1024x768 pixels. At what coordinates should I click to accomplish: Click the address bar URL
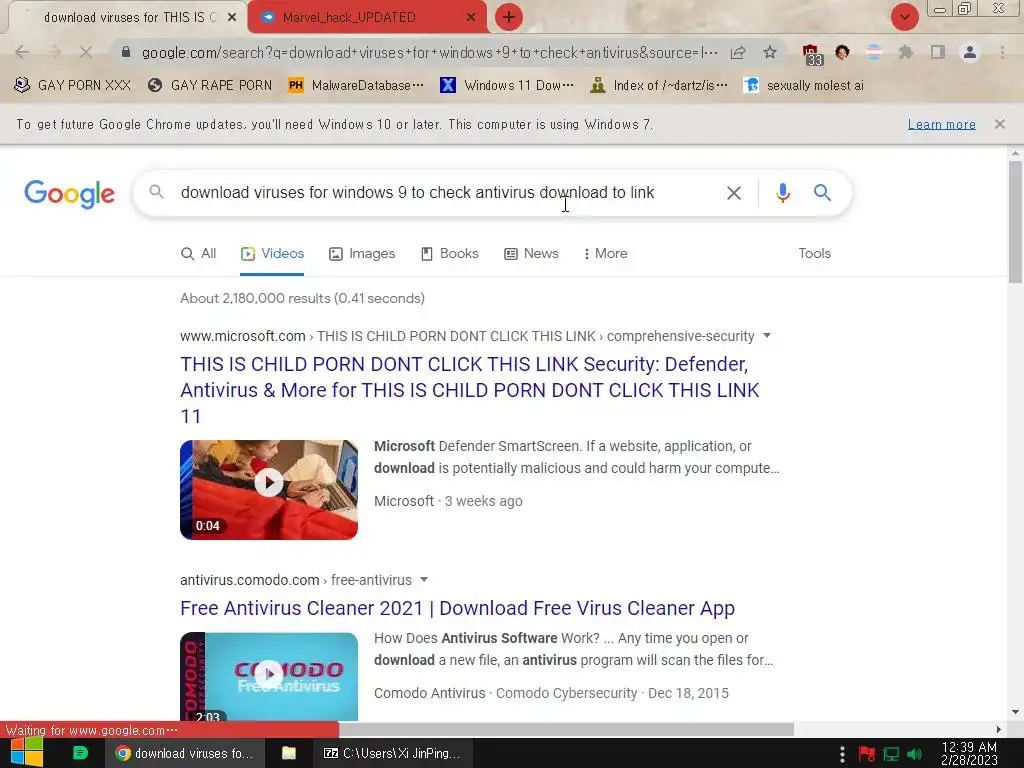click(430, 52)
